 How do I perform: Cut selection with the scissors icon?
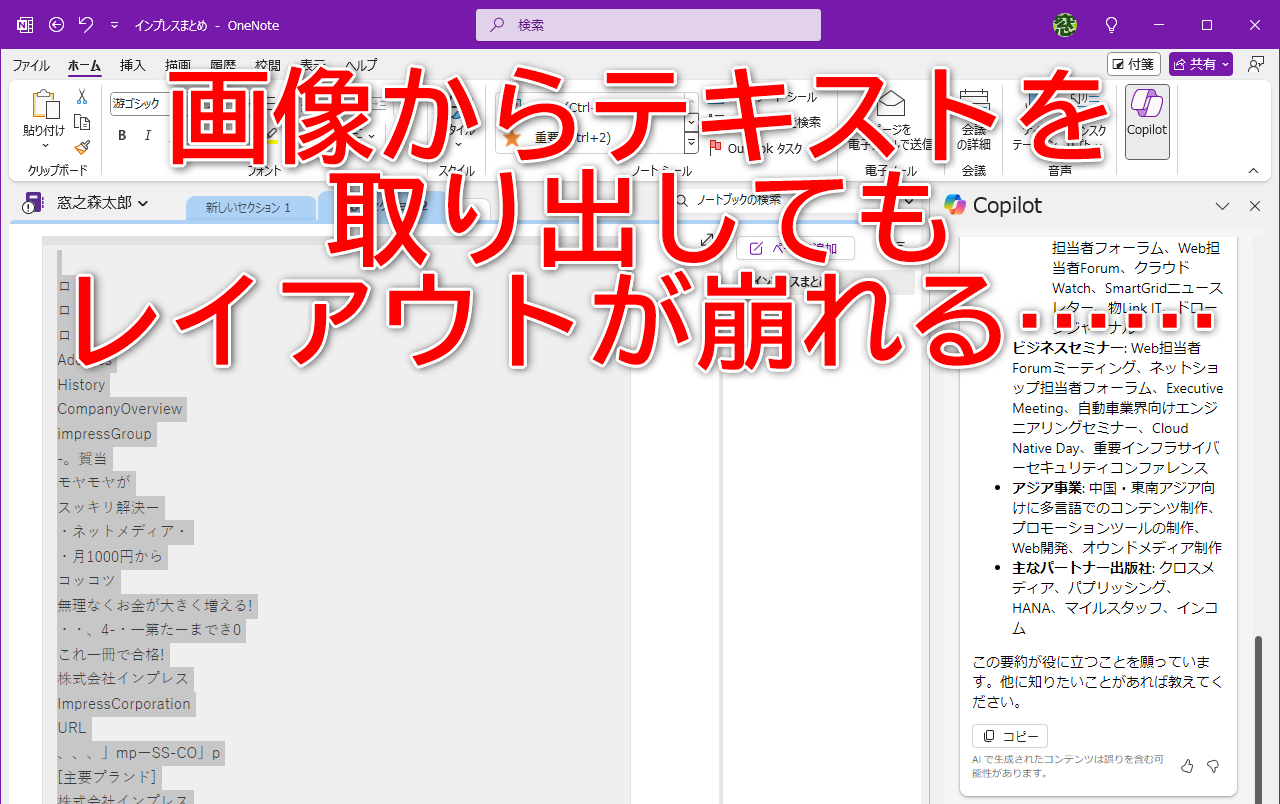click(82, 98)
